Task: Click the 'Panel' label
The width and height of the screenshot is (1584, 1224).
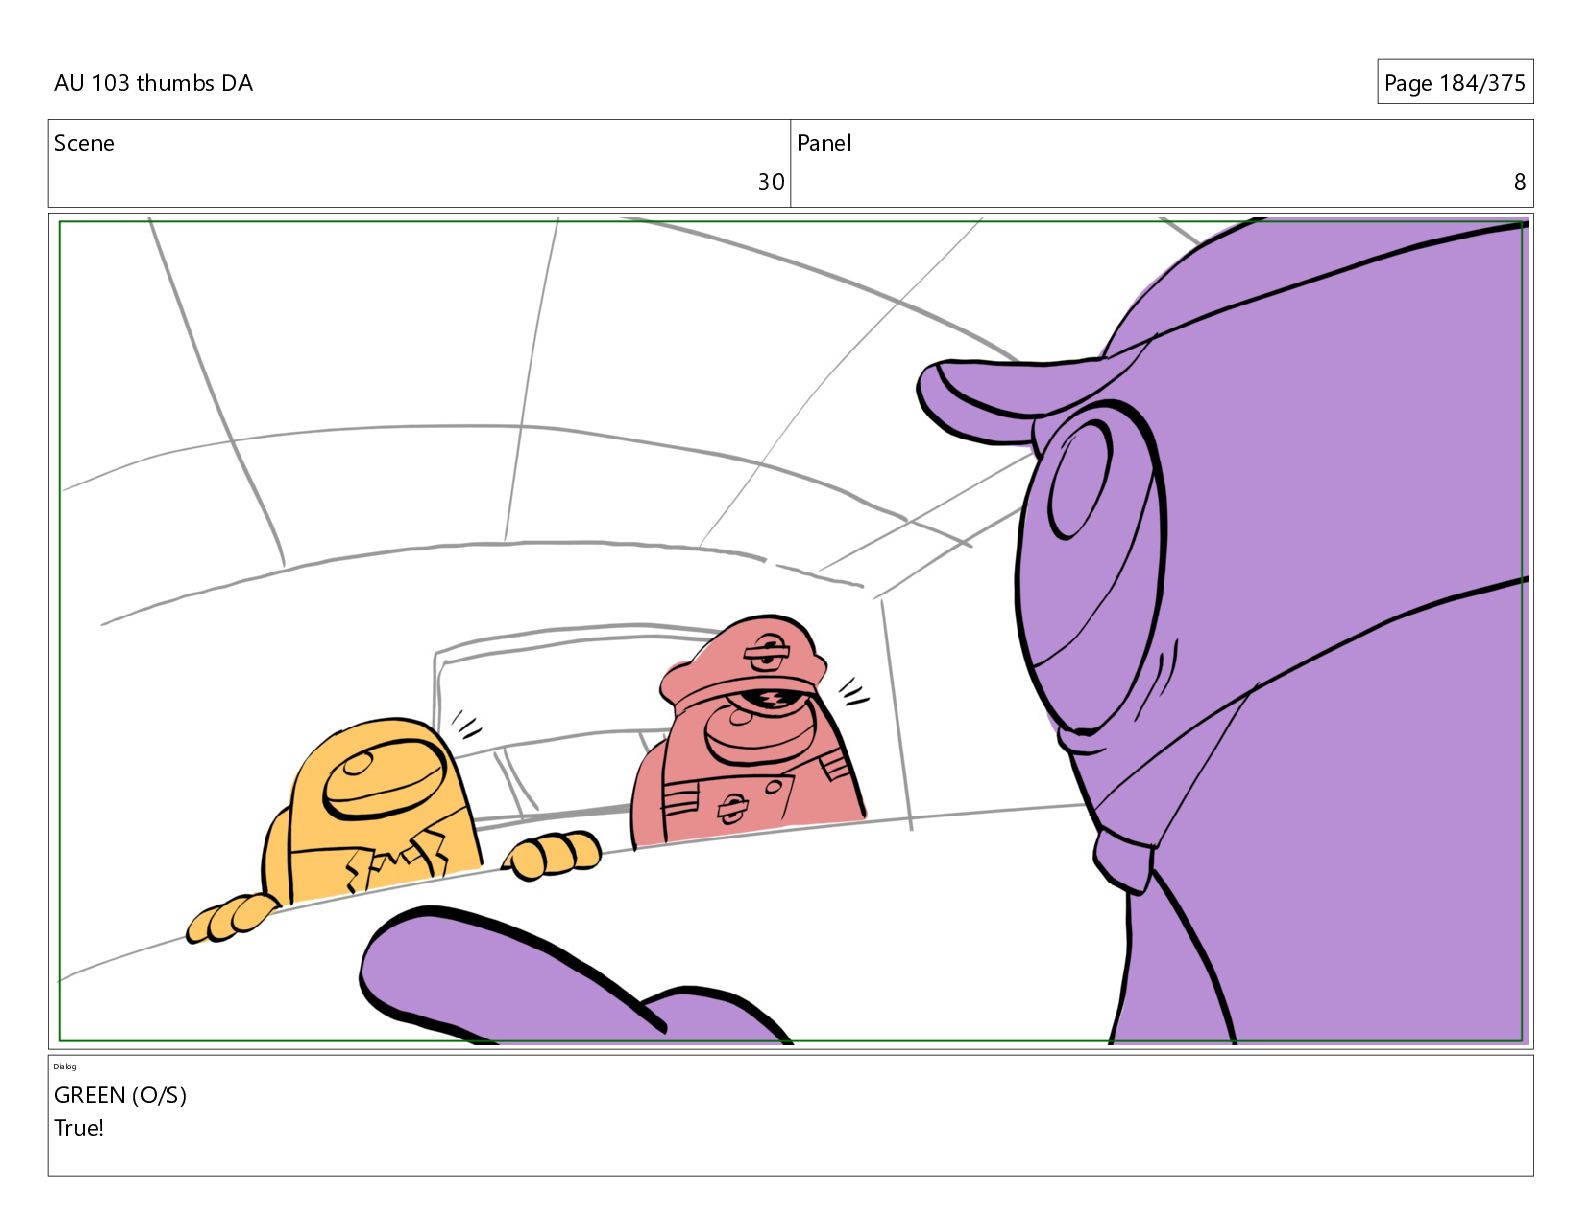Action: 824,143
